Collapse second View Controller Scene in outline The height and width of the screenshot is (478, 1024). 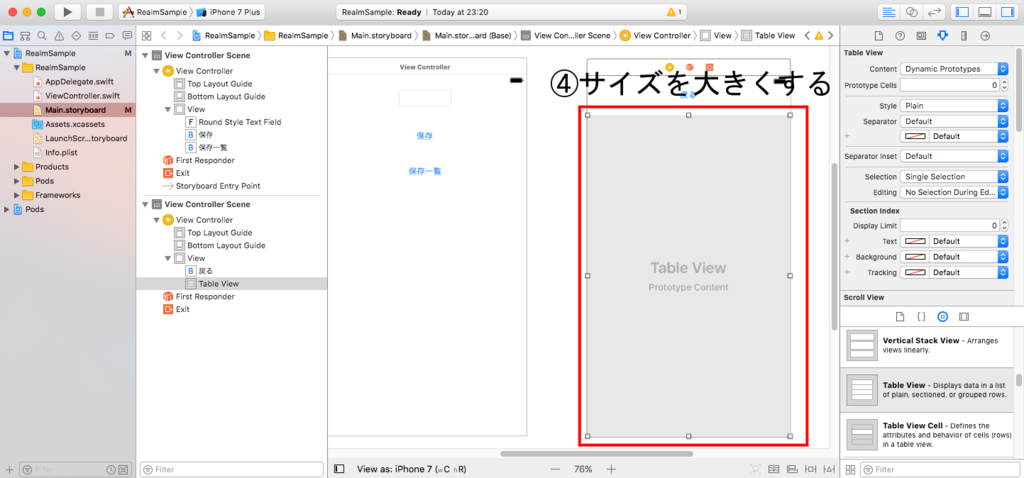point(145,204)
